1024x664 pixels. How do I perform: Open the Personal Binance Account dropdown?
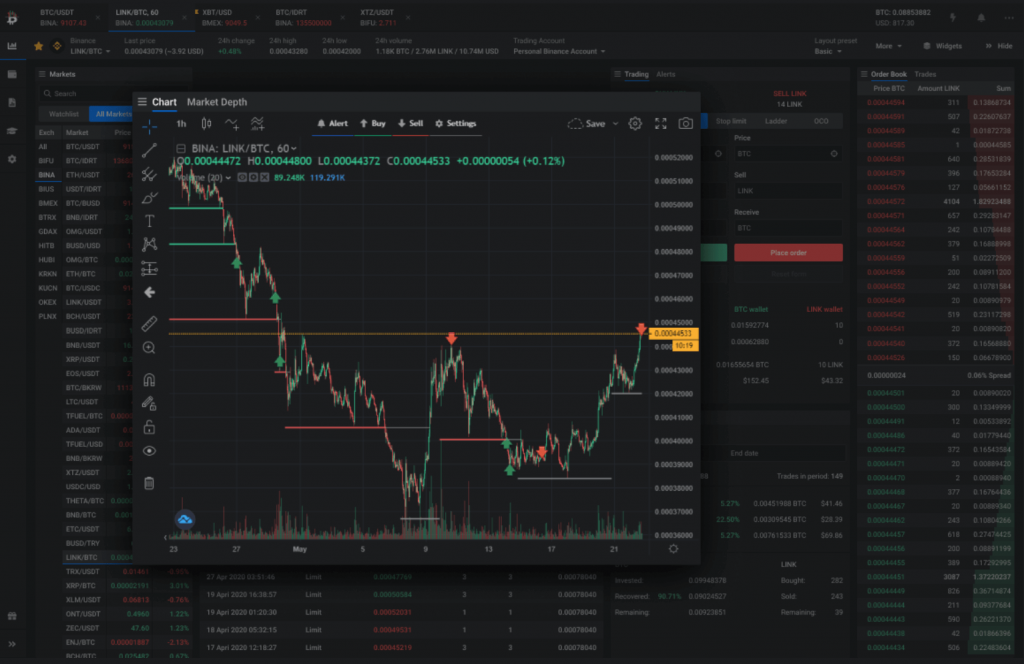[x=559, y=52]
